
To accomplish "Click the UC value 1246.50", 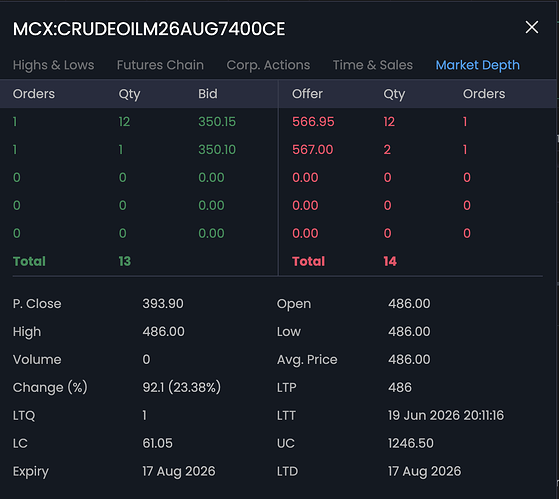I will [411, 443].
